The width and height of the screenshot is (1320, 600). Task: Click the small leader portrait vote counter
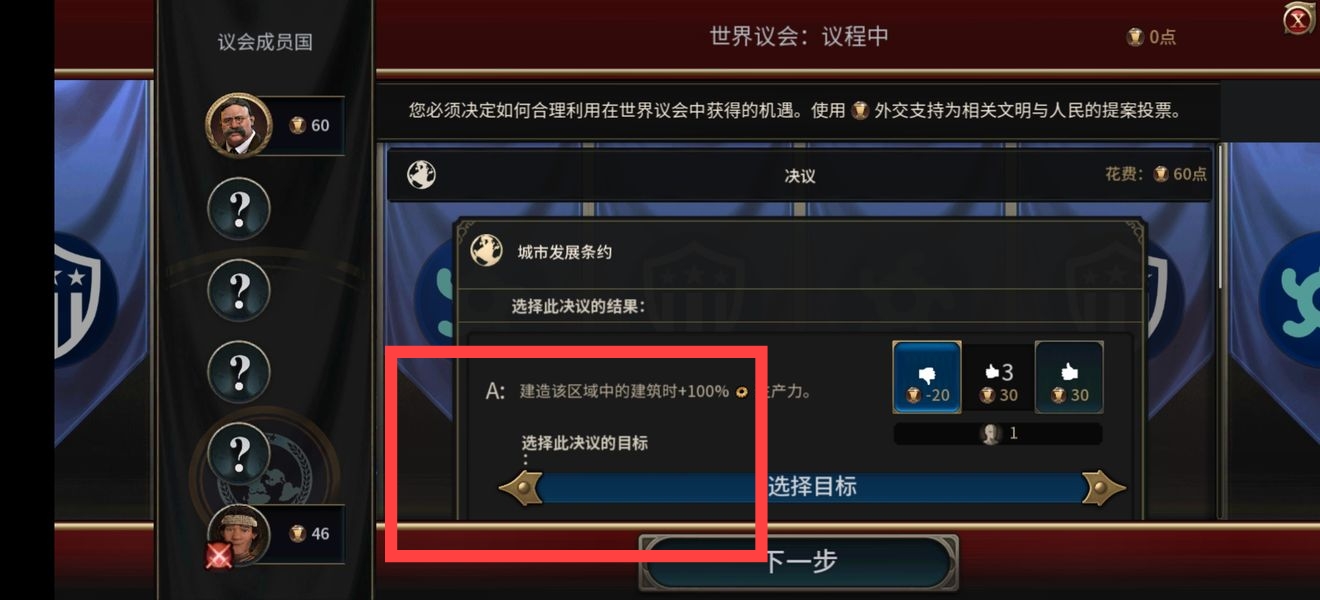[x=998, y=434]
